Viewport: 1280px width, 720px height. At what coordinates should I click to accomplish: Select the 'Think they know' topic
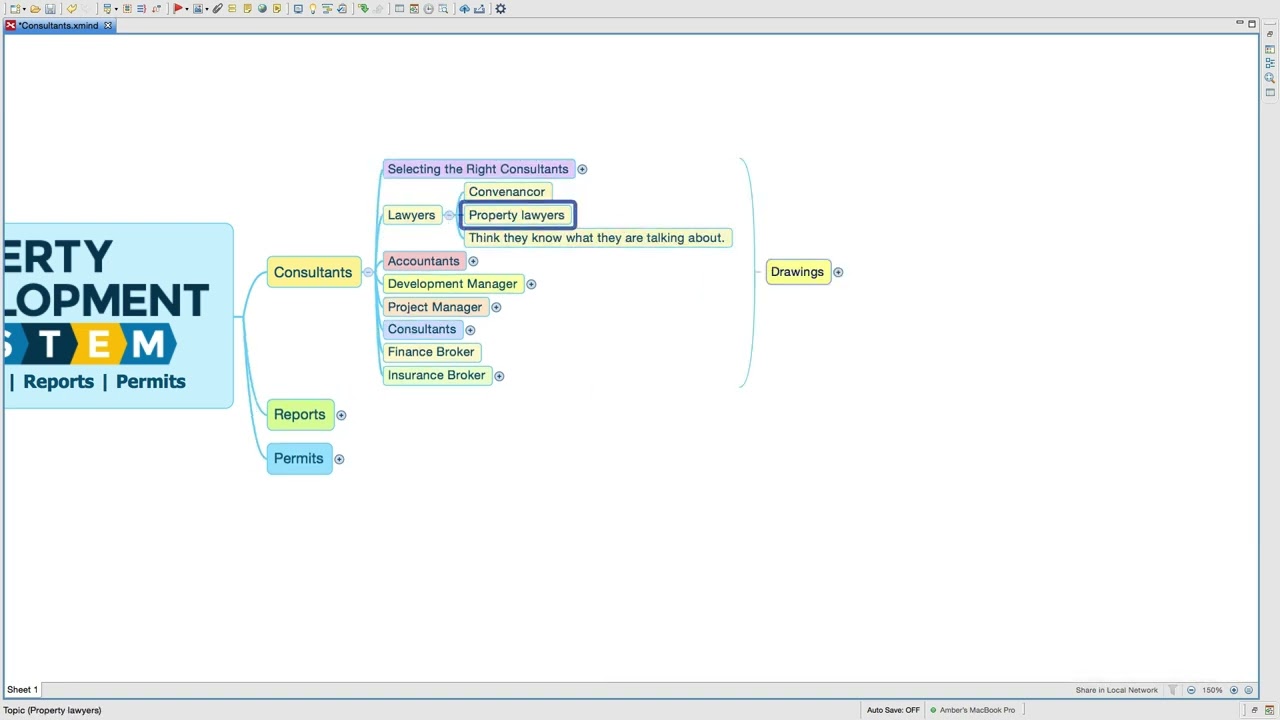click(x=596, y=238)
